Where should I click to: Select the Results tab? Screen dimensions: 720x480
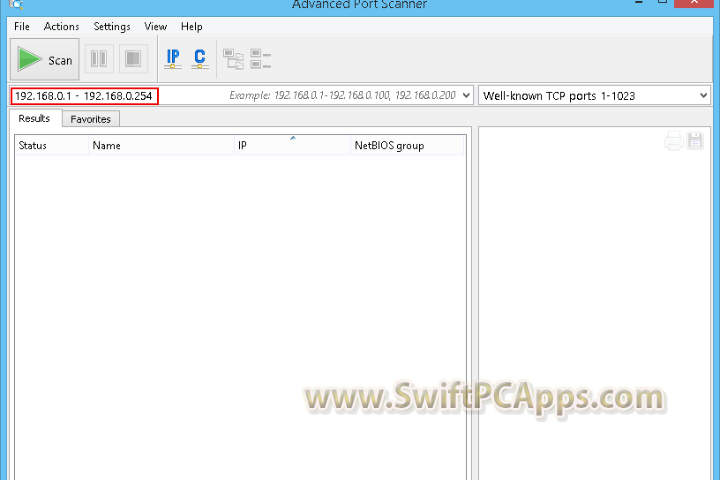click(34, 118)
